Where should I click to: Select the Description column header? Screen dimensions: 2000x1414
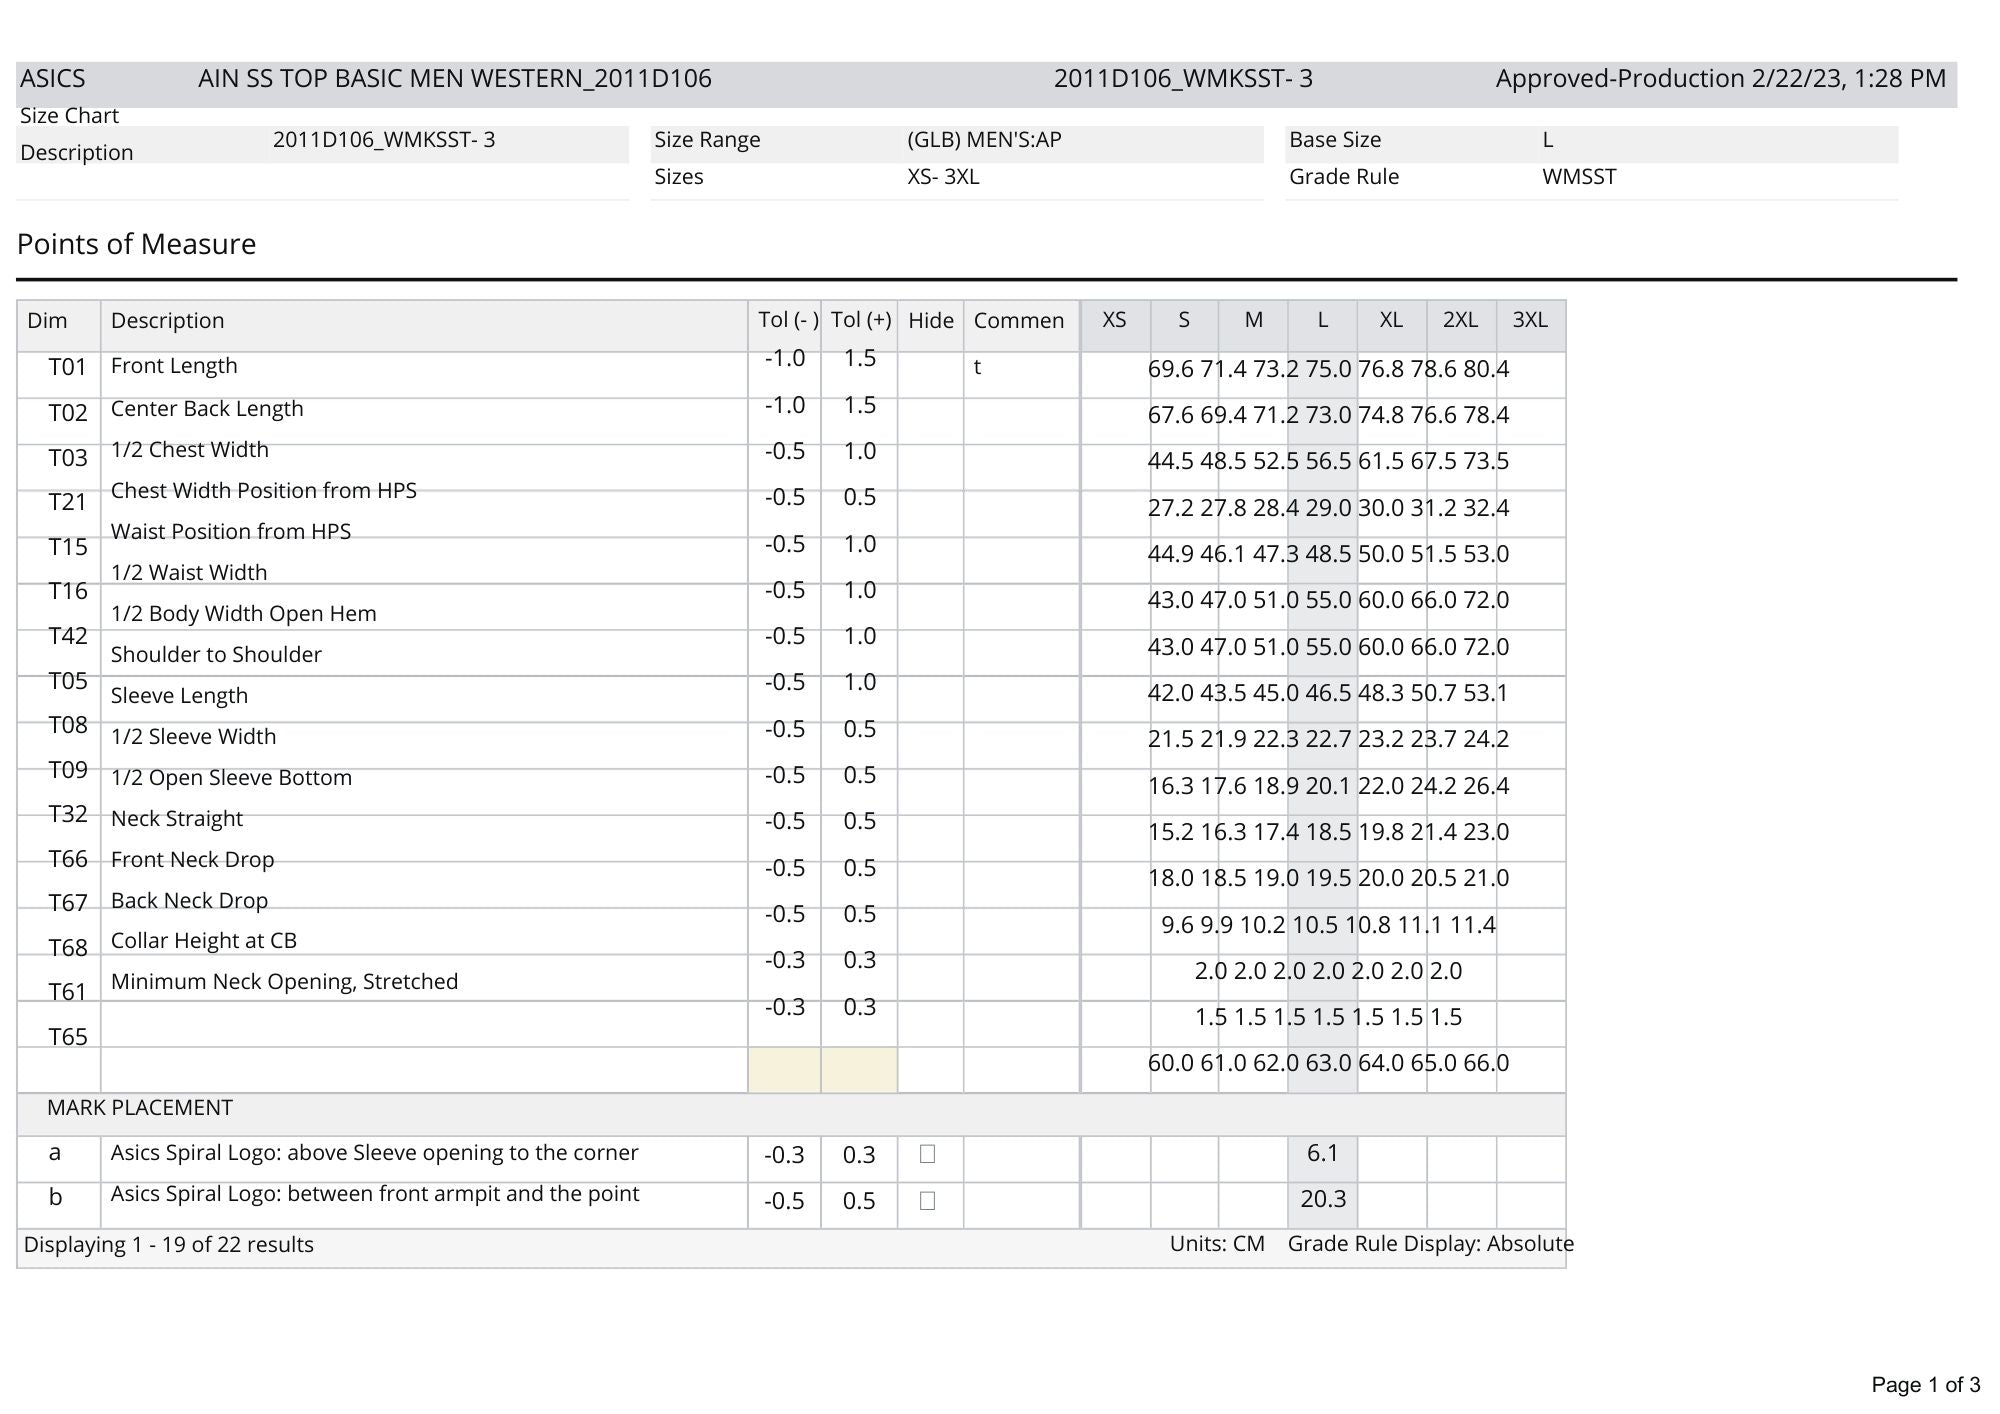tap(168, 320)
